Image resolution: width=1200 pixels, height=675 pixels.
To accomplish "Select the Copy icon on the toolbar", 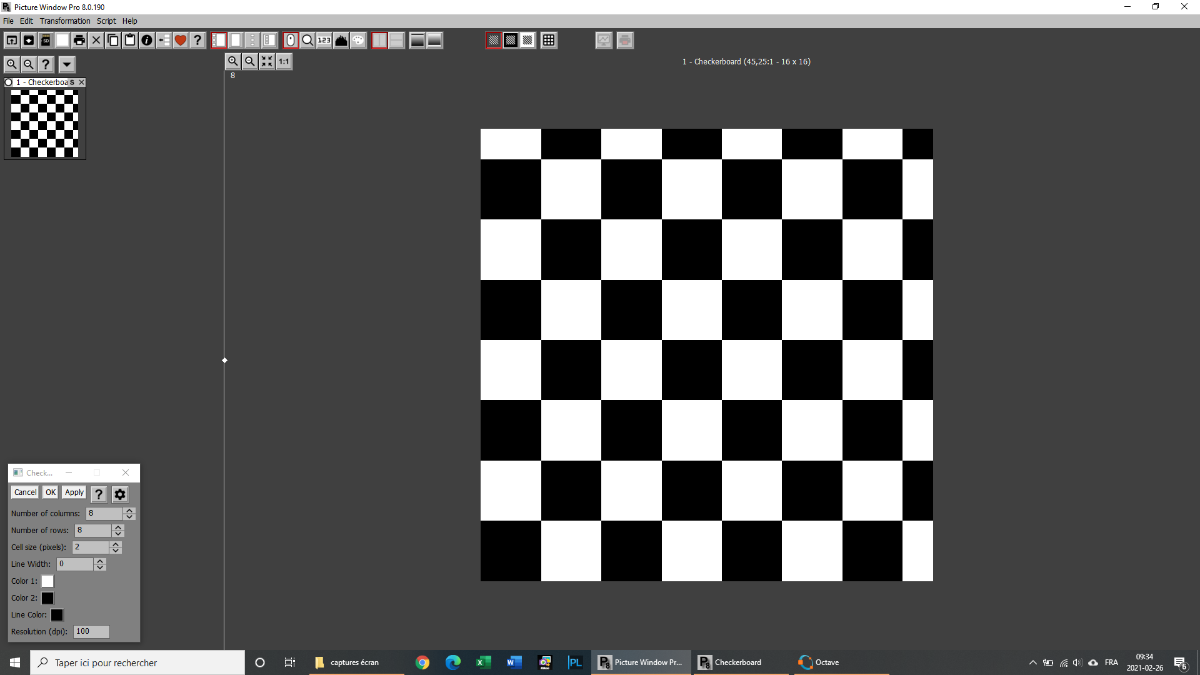I will pos(112,40).
